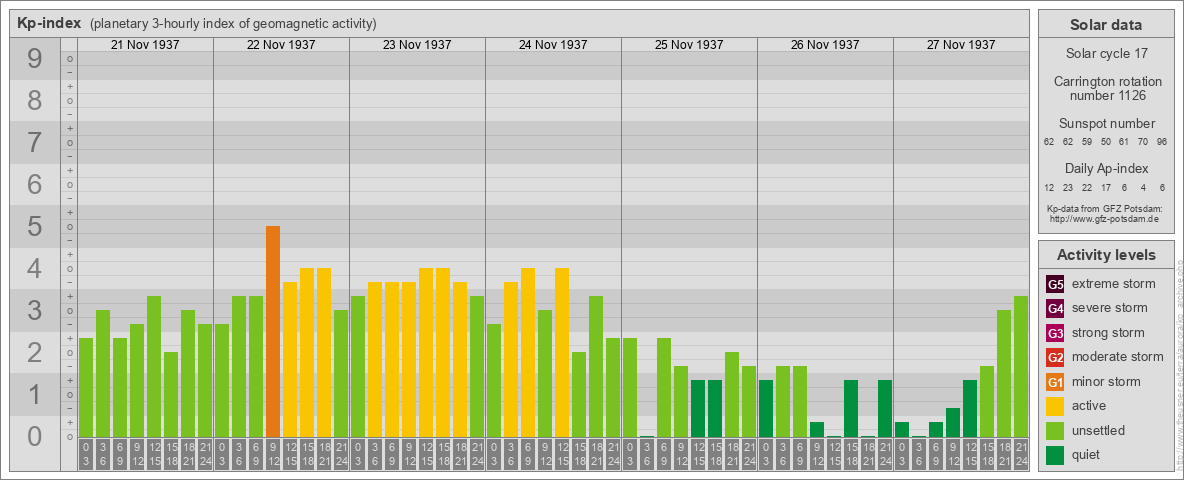1184x480 pixels.
Task: Select the 21 Nov 1937 date header
Action: [145, 45]
